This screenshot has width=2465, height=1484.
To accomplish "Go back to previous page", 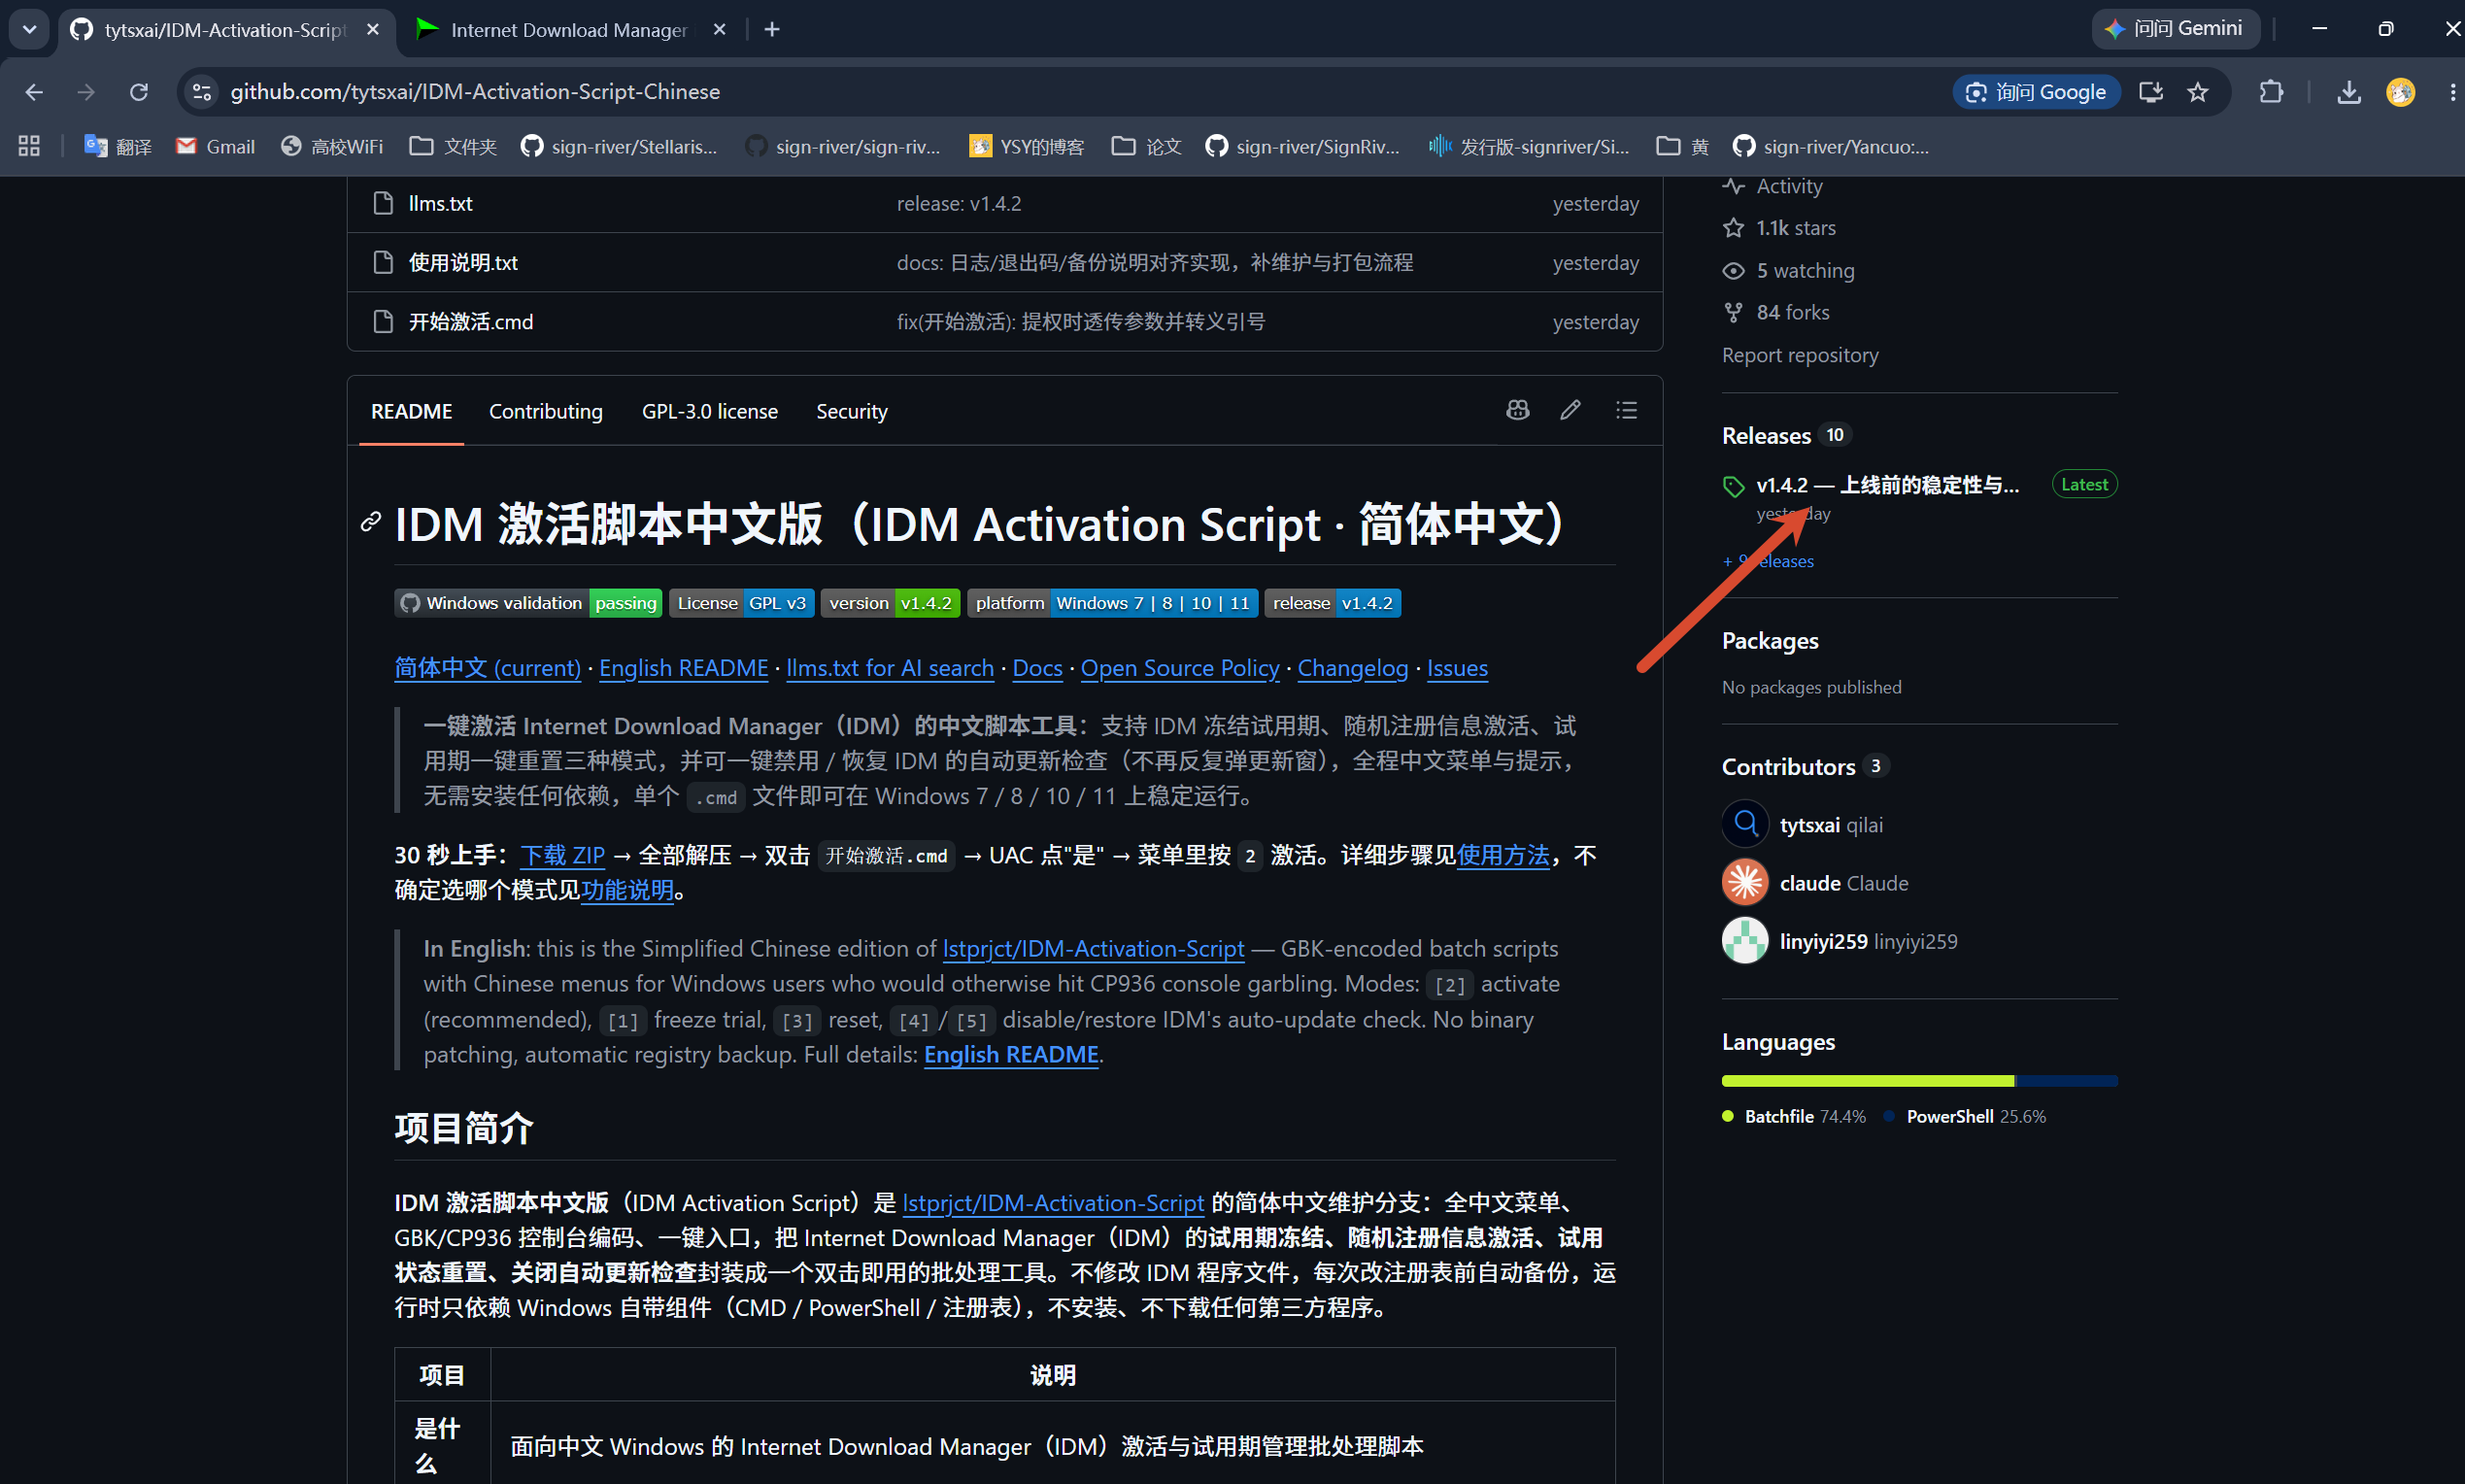I will click(x=34, y=92).
